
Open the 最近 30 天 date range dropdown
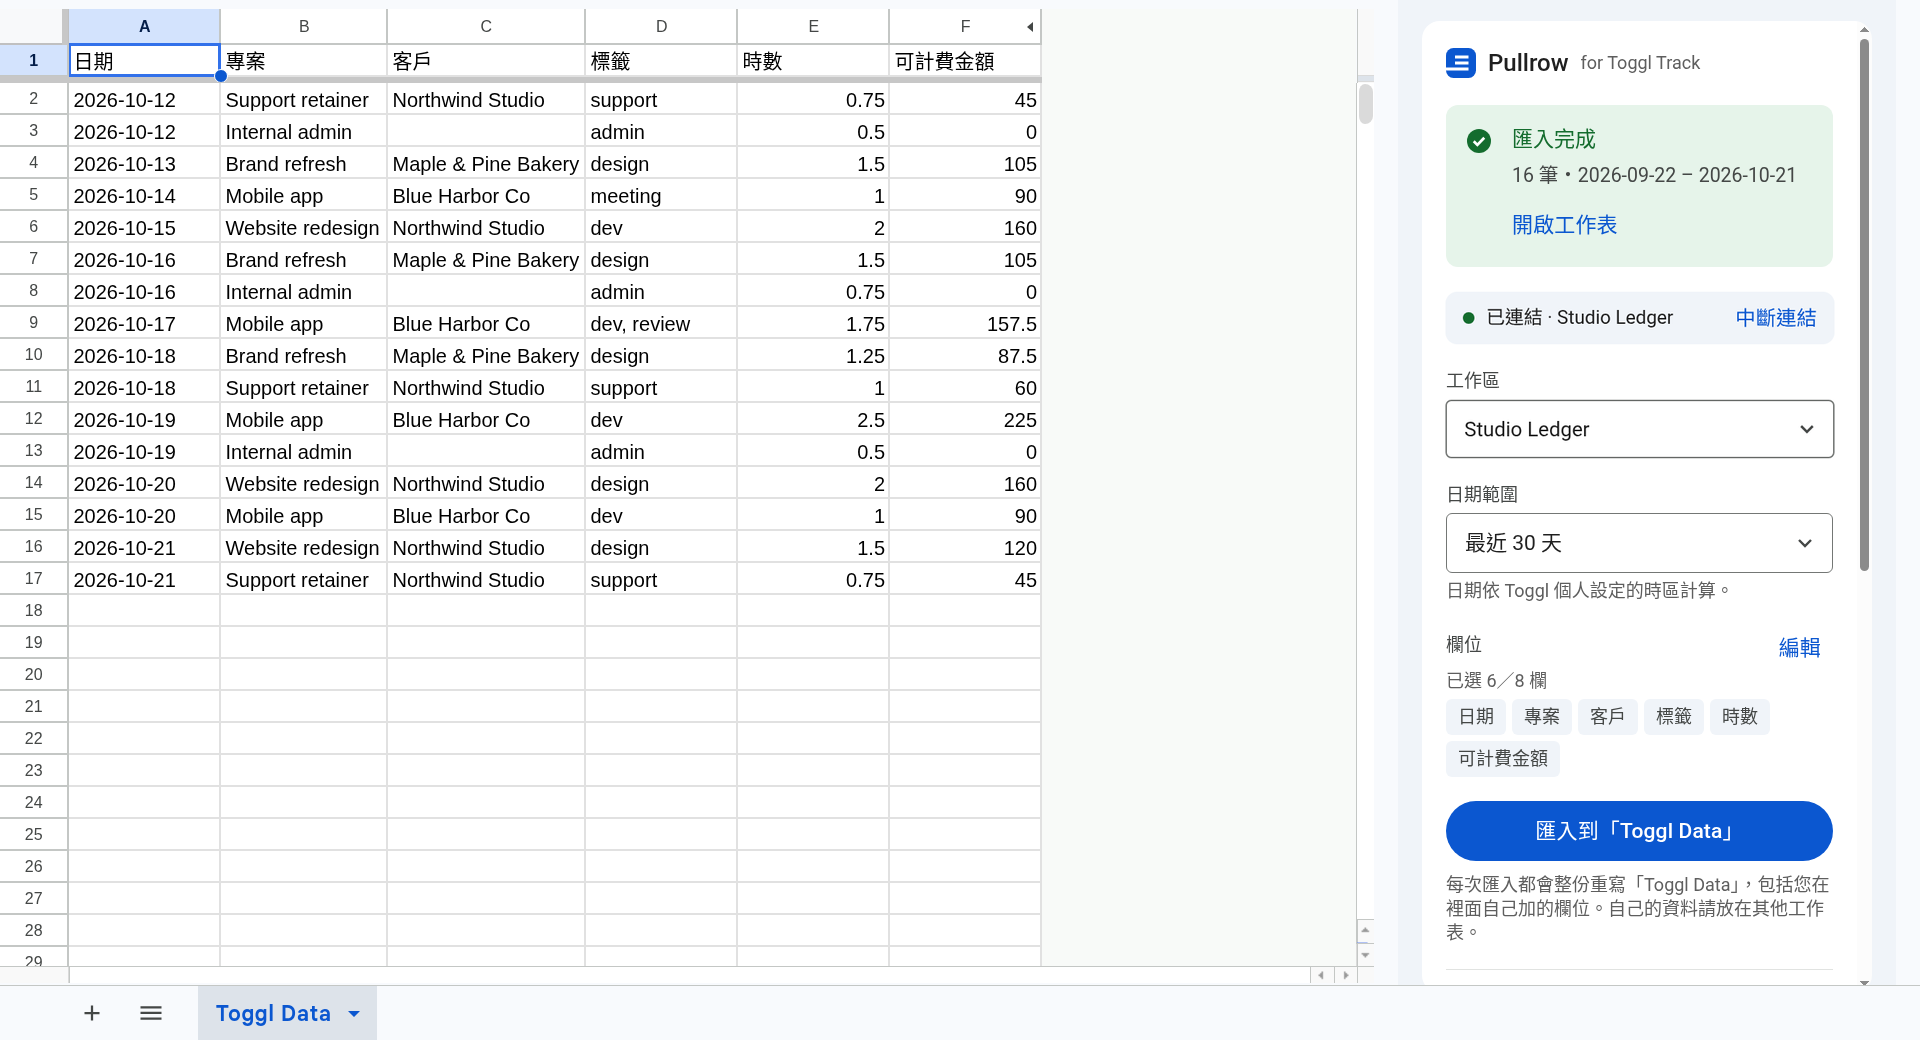coord(1639,543)
